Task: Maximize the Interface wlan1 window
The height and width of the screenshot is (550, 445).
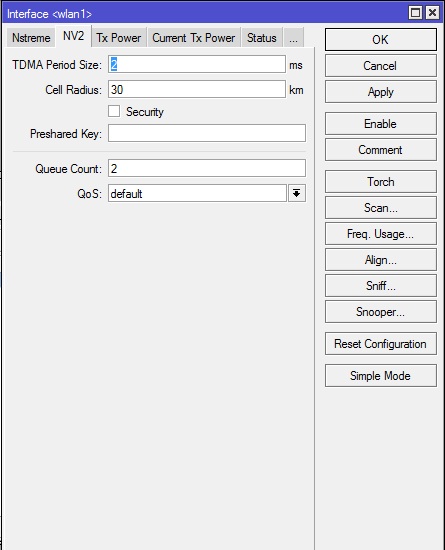Action: [x=416, y=13]
